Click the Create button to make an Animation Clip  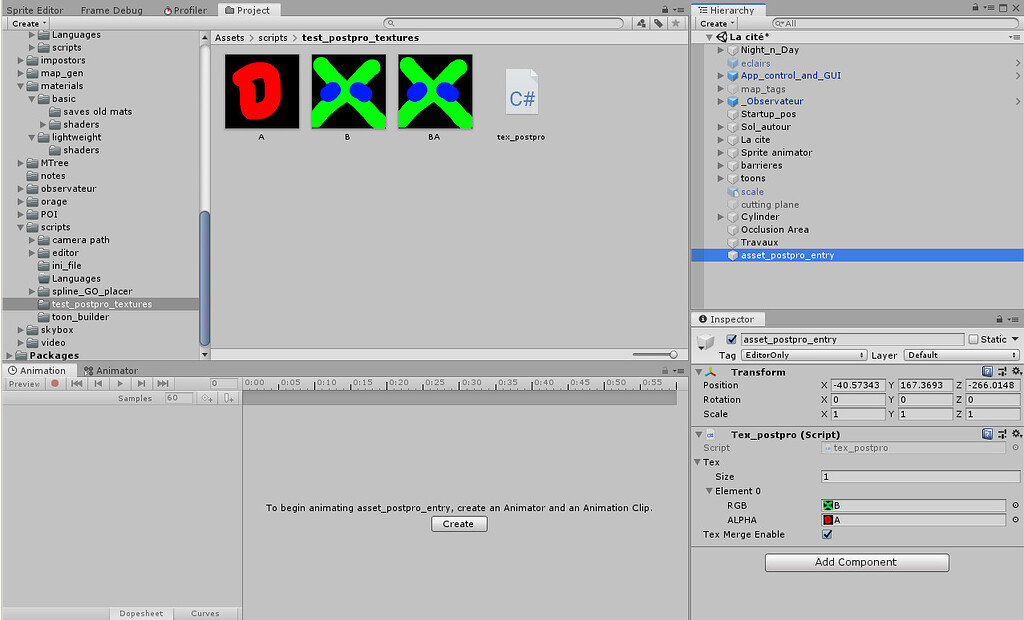point(458,523)
